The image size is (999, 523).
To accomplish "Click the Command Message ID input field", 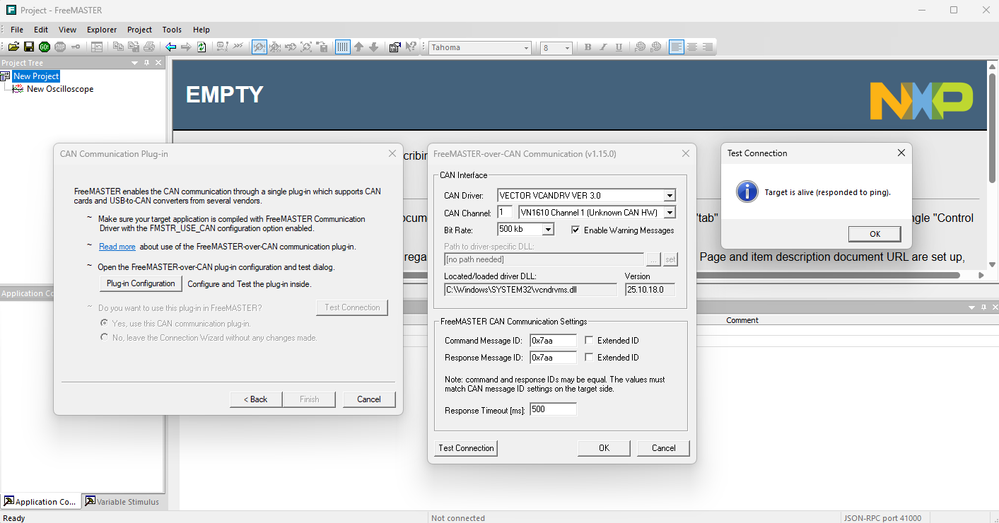I will (552, 340).
